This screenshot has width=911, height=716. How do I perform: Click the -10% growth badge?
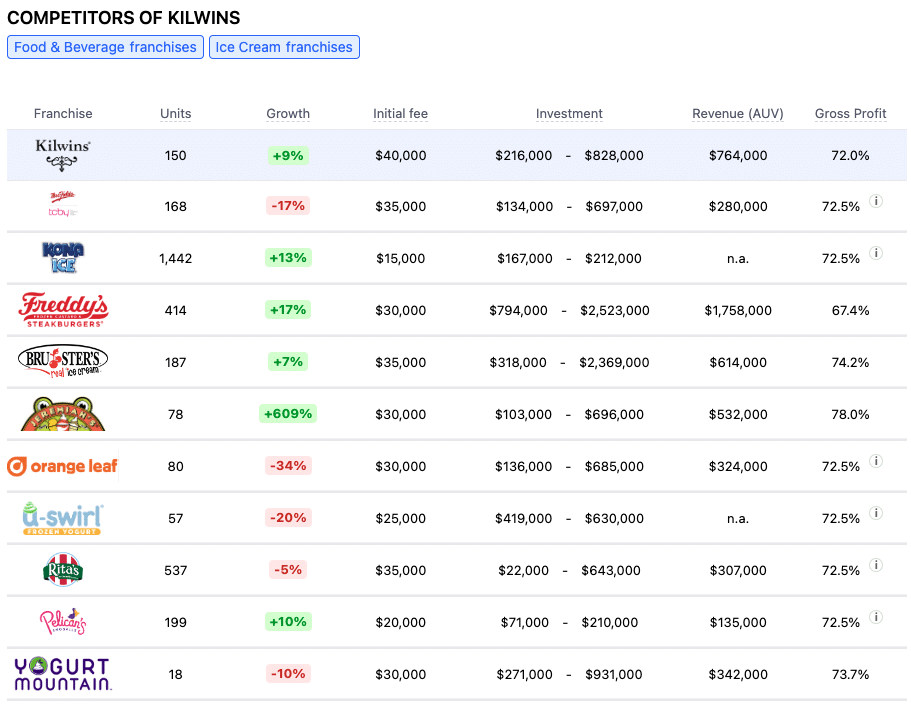288,674
